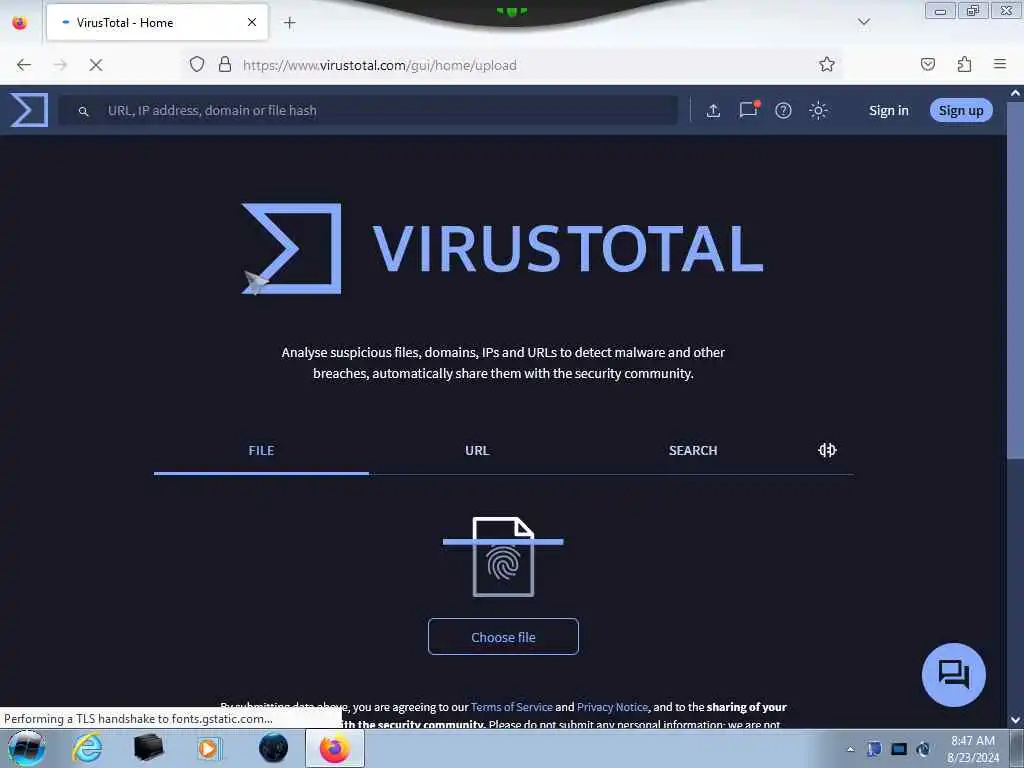Click the magnifier search icon in header
The image size is (1024, 768).
[84, 112]
